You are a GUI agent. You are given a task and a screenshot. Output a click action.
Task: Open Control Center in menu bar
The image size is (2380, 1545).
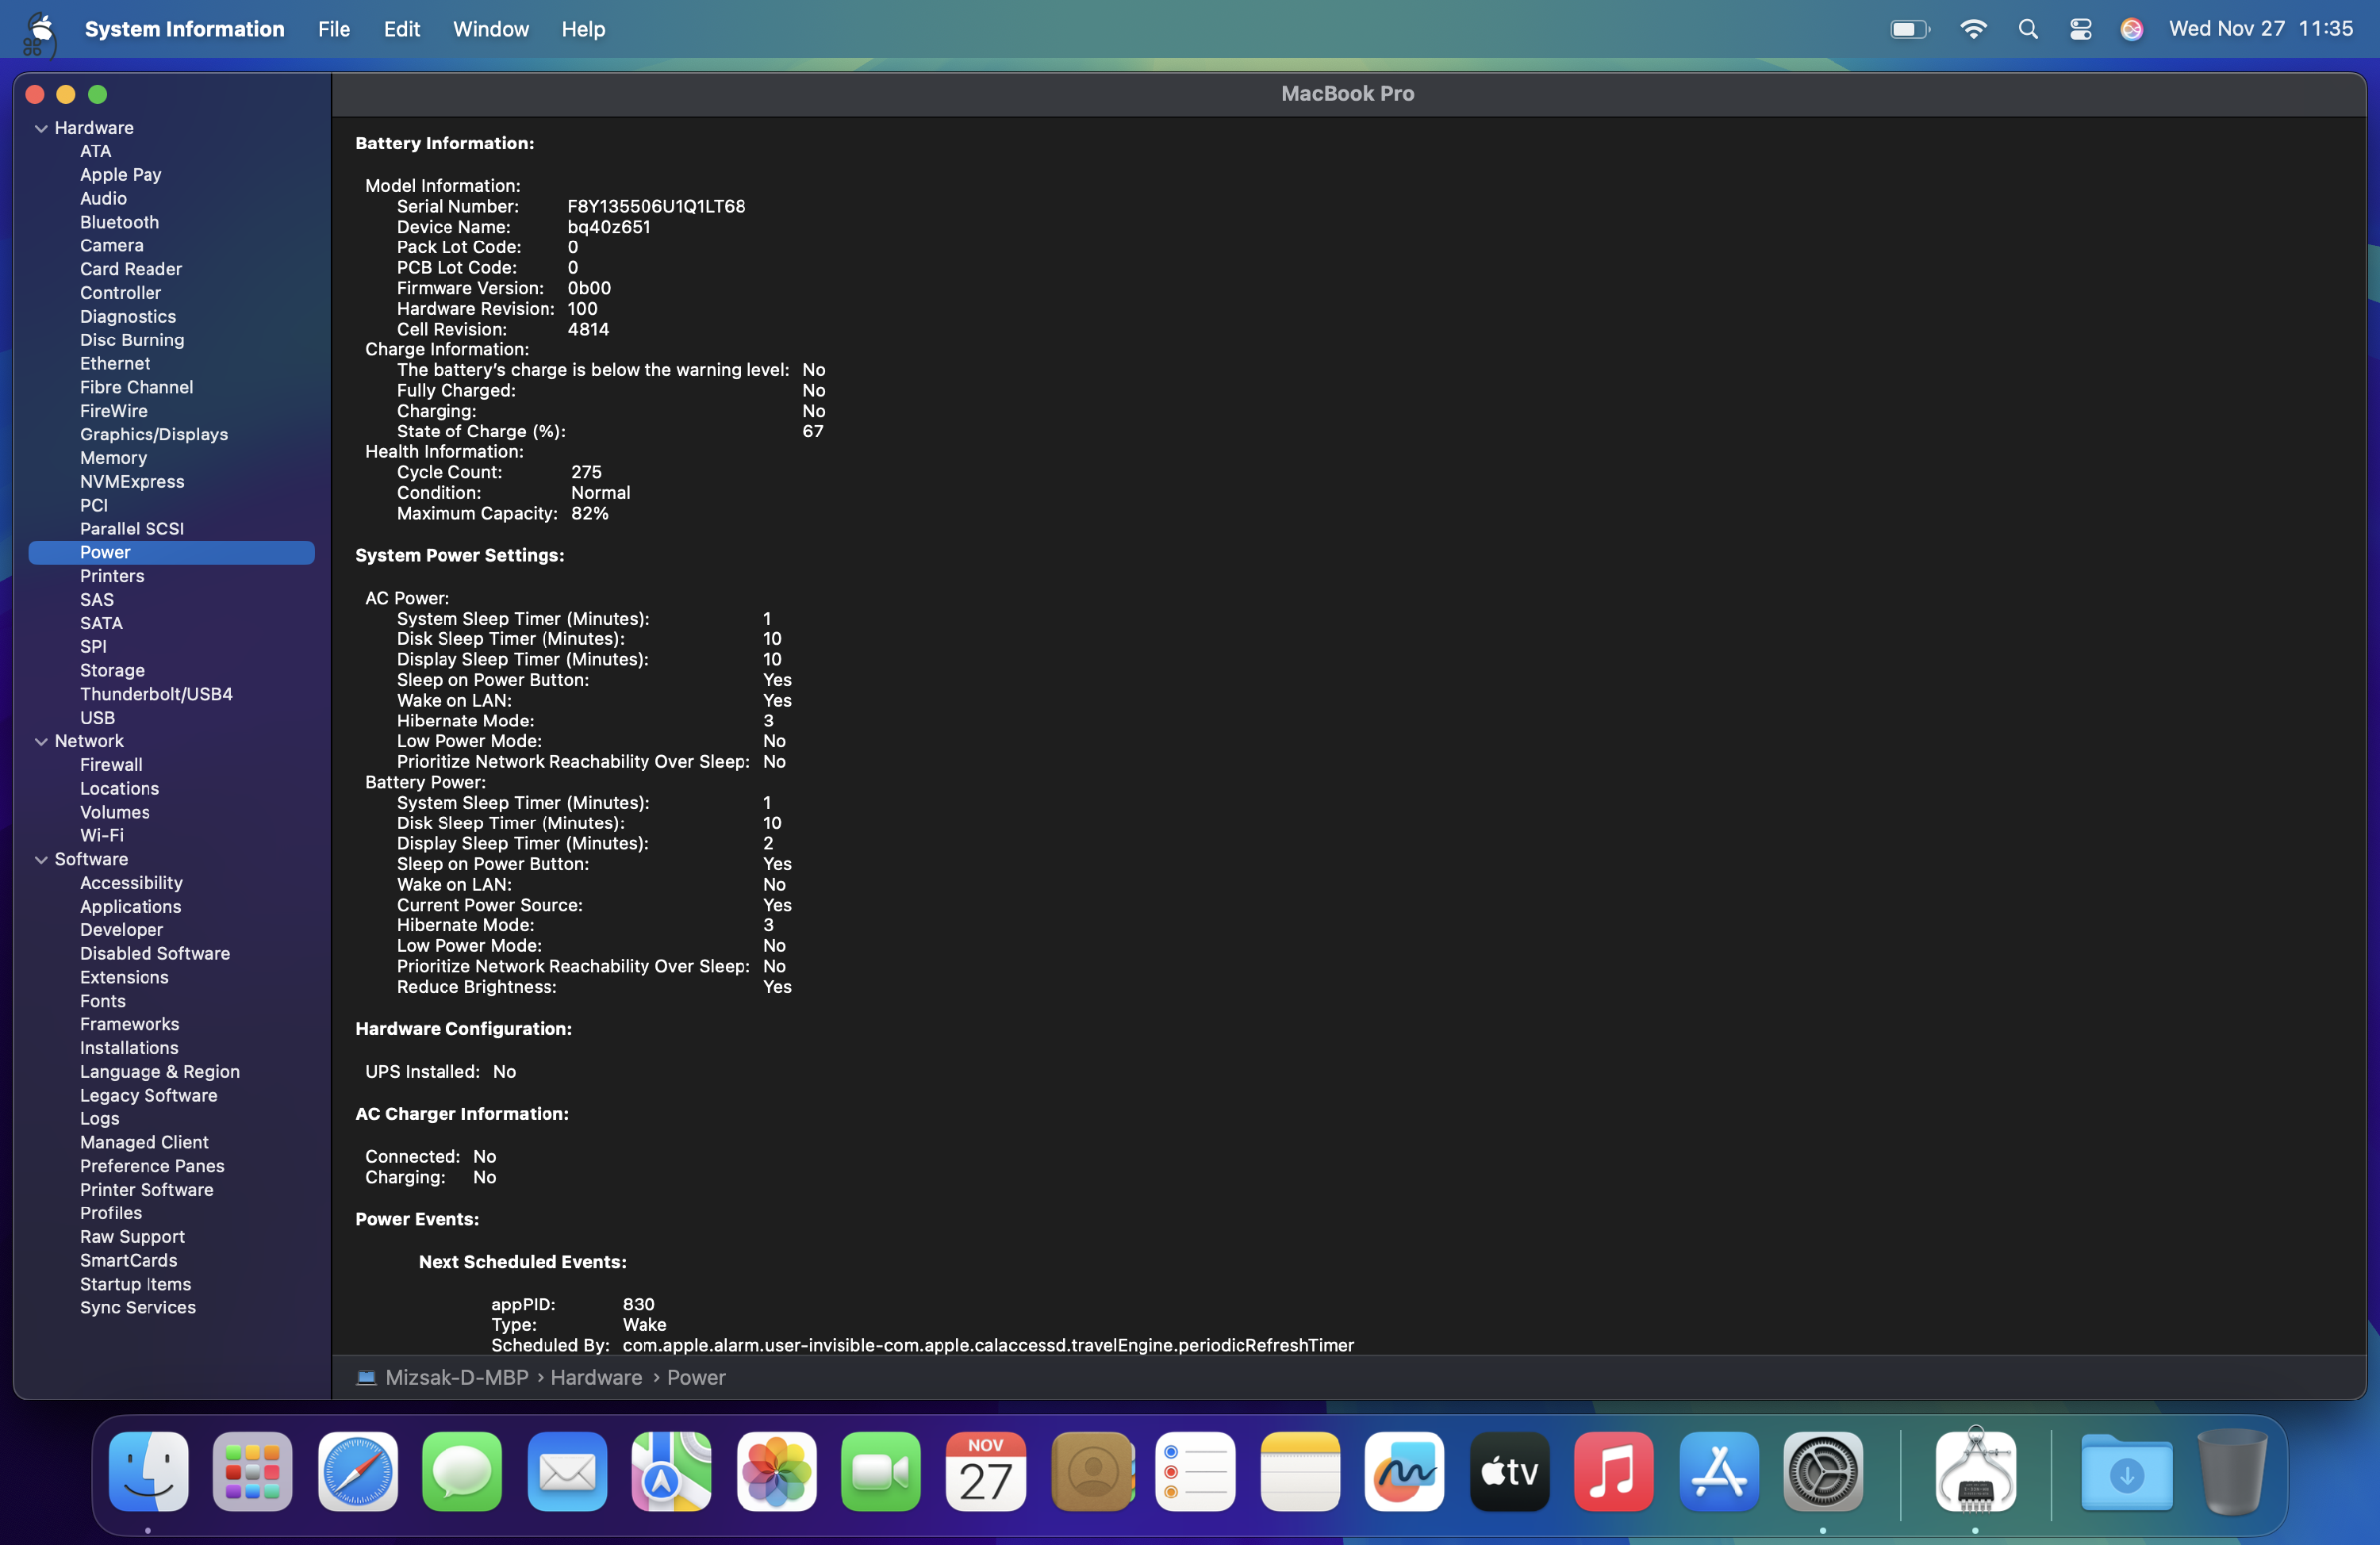tap(2081, 29)
